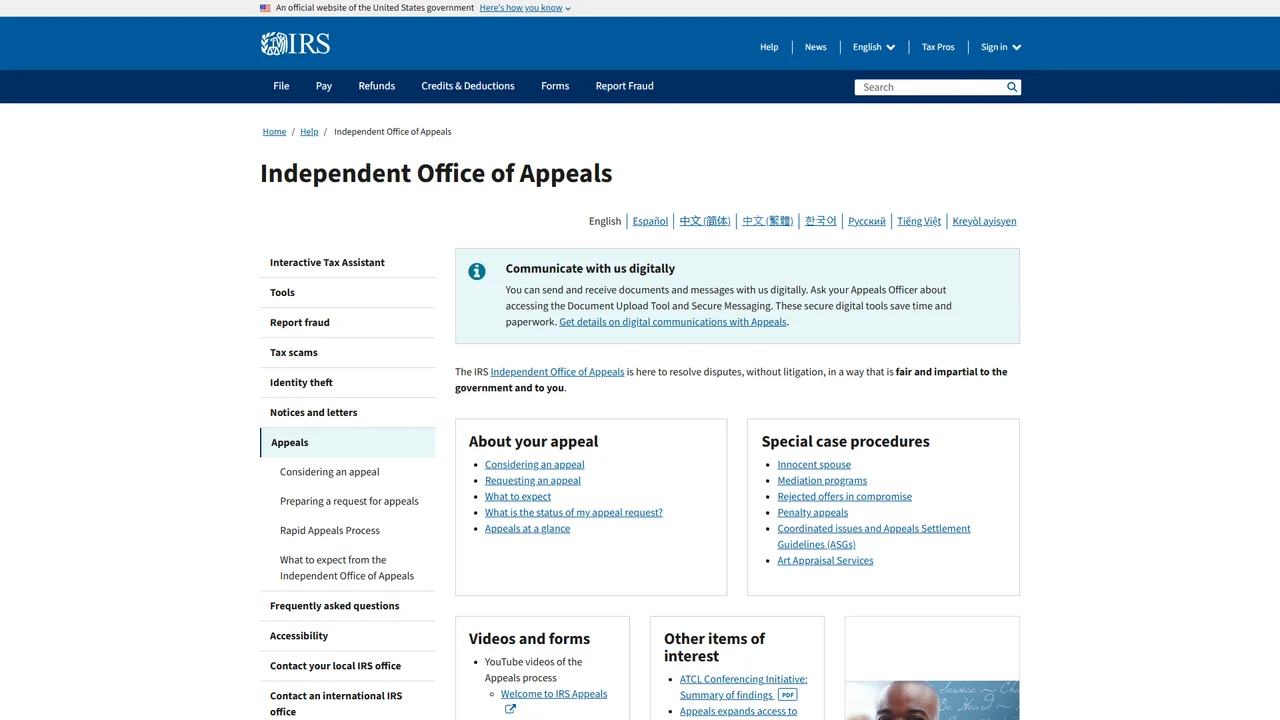Image resolution: width=1280 pixels, height=720 pixels.
Task: Go to Tax Pros
Action: (x=938, y=47)
